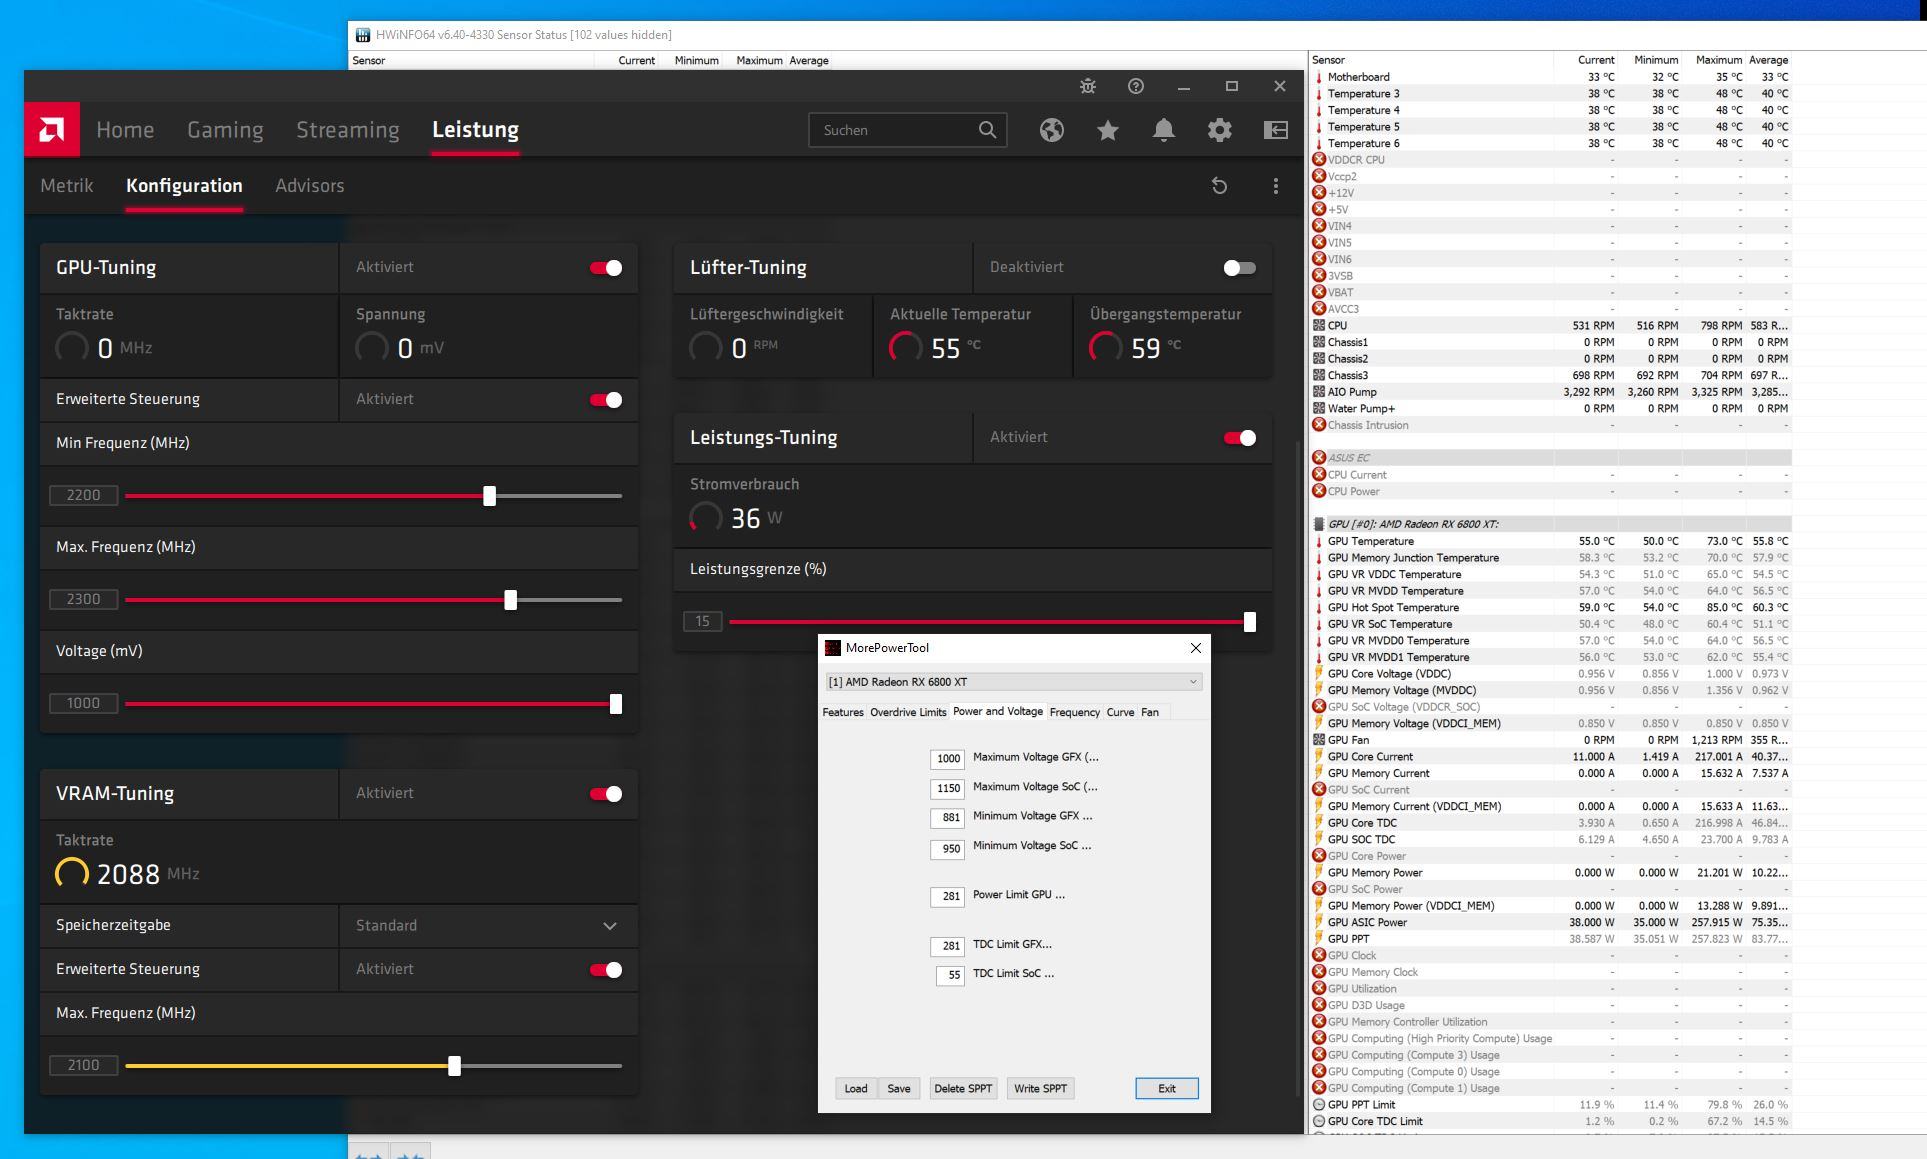Click the Leistungsgrenze 15 value box
Viewport: 1927px width, 1159px height.
click(x=702, y=622)
